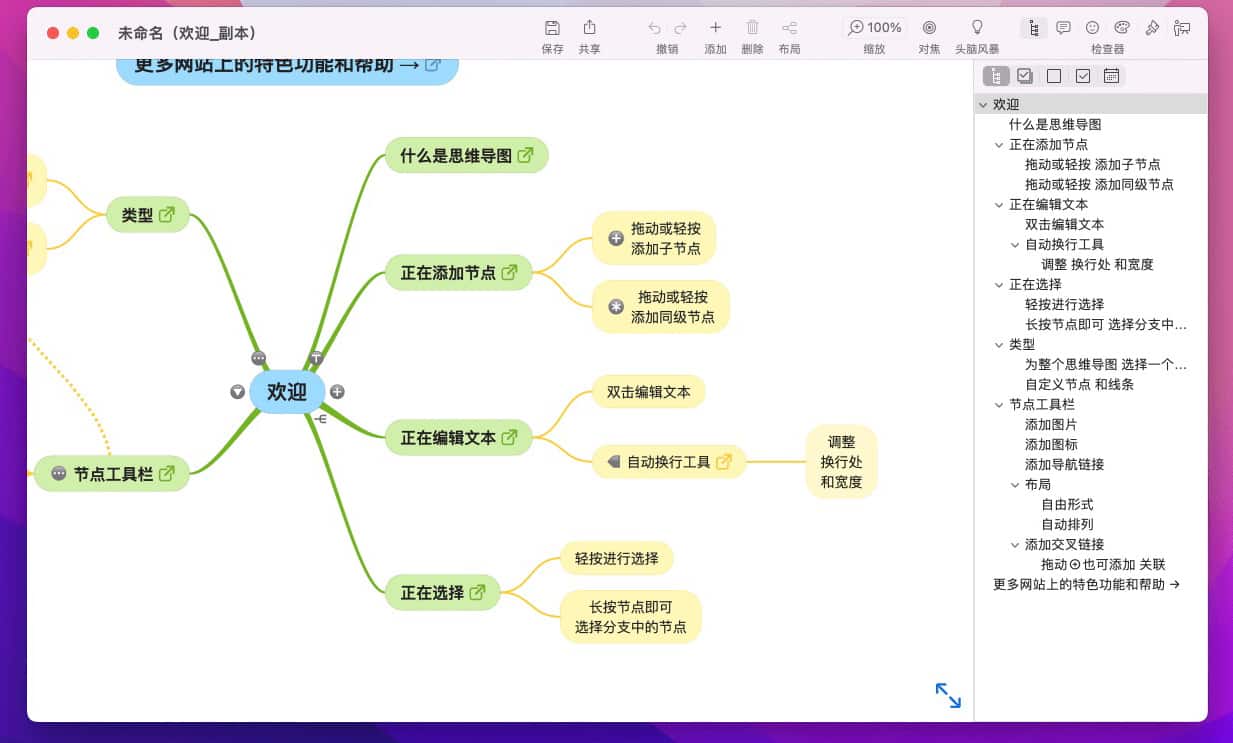1233x743 pixels.
Task: Open the Layout (布局) toolbar icon
Action: (789, 28)
